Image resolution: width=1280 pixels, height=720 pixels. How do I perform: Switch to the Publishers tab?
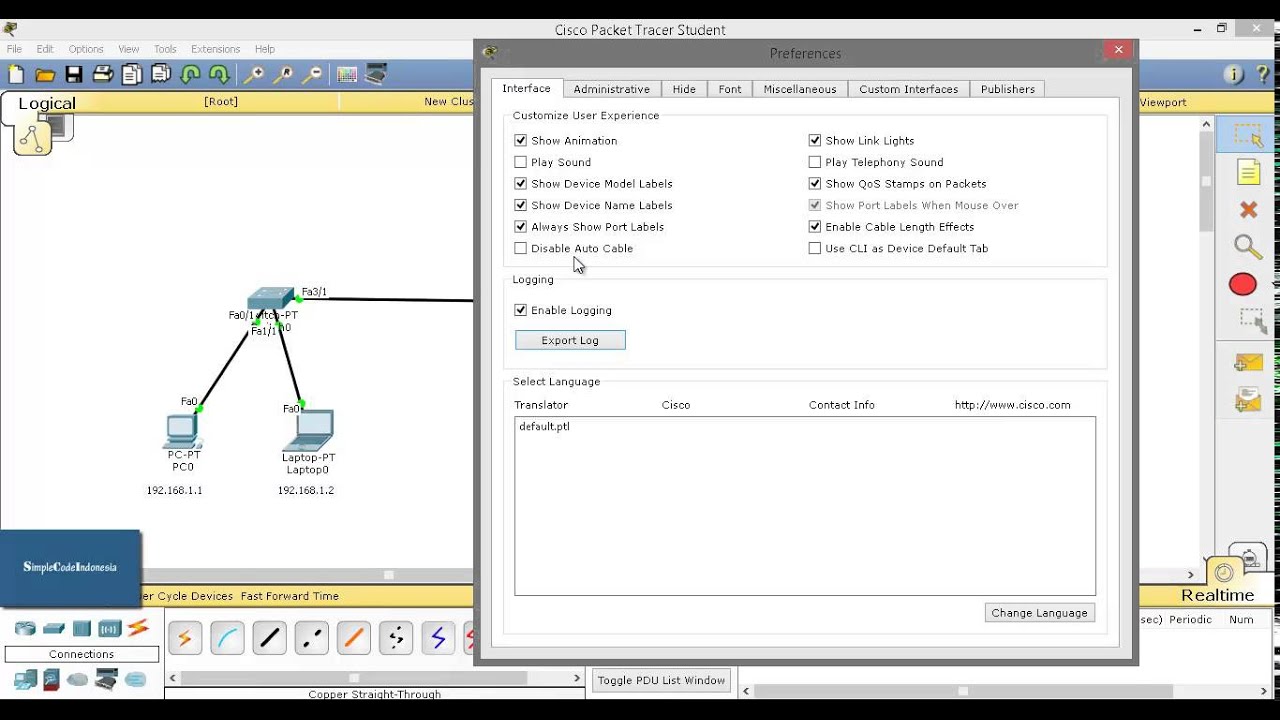click(x=1008, y=89)
